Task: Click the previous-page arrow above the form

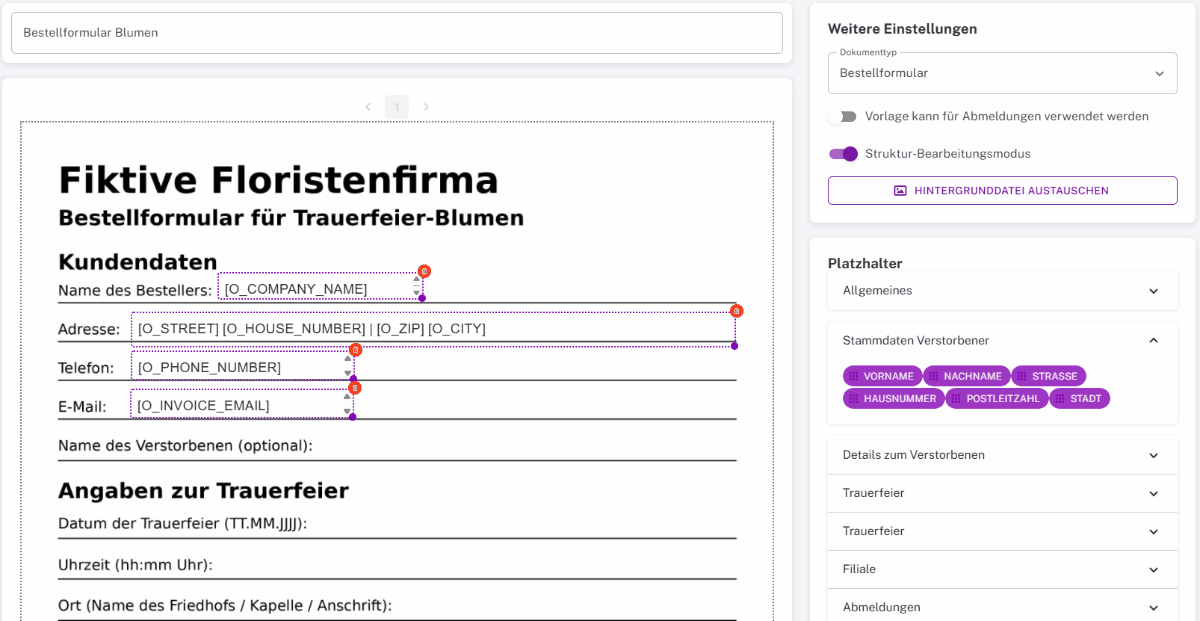Action: pos(369,106)
